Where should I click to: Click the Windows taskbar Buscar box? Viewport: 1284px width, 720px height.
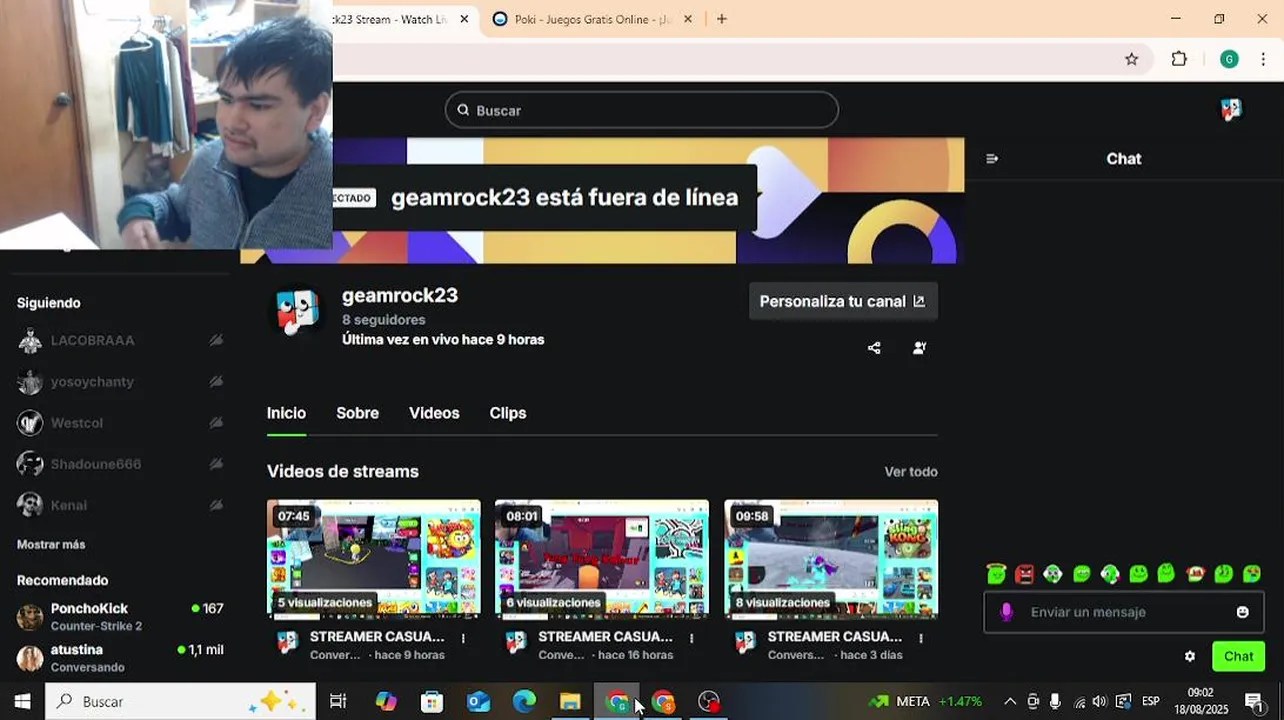(180, 702)
